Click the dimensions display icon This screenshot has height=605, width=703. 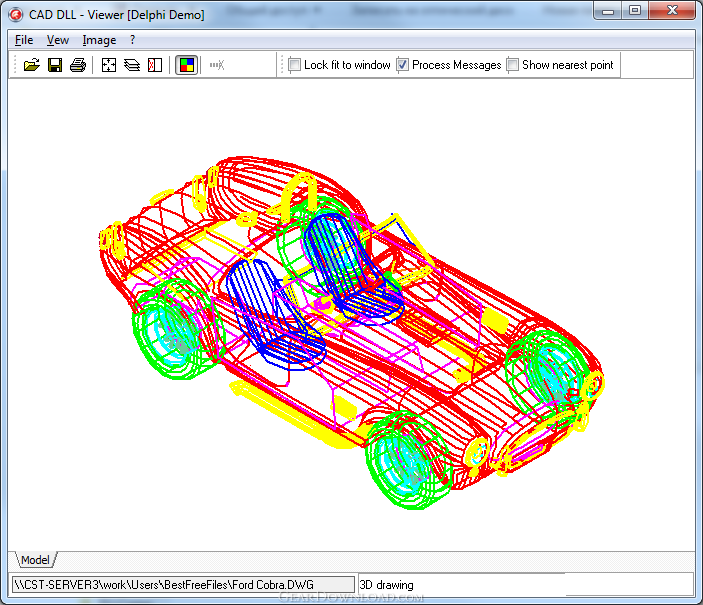217,65
